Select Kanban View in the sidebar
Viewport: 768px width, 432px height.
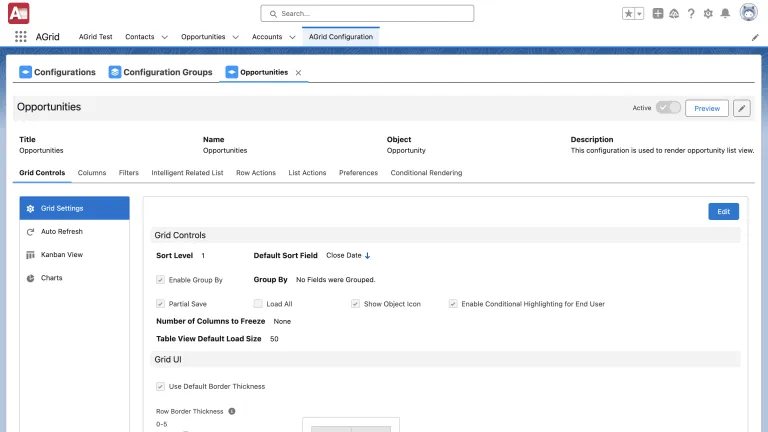tap(74, 255)
